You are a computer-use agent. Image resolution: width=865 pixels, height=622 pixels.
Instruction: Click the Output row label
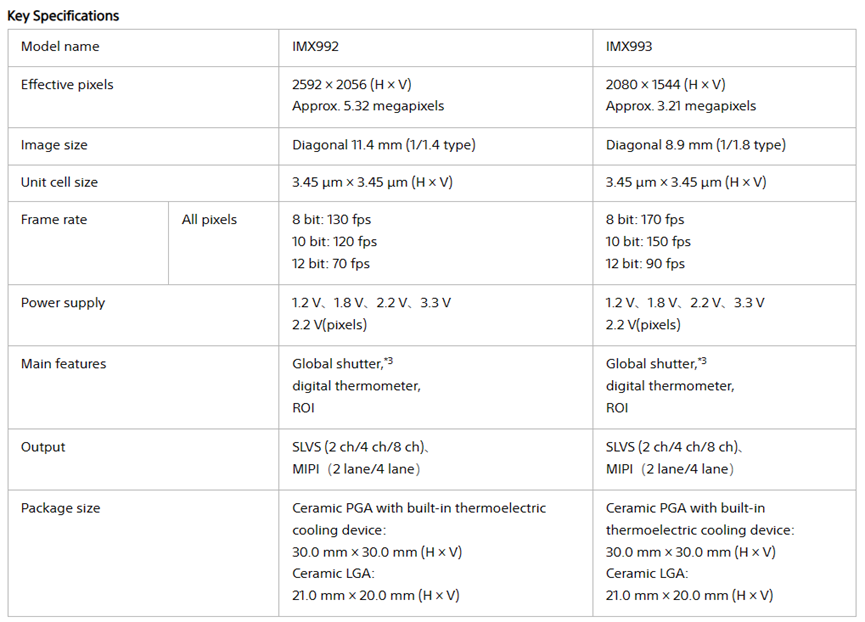[43, 447]
